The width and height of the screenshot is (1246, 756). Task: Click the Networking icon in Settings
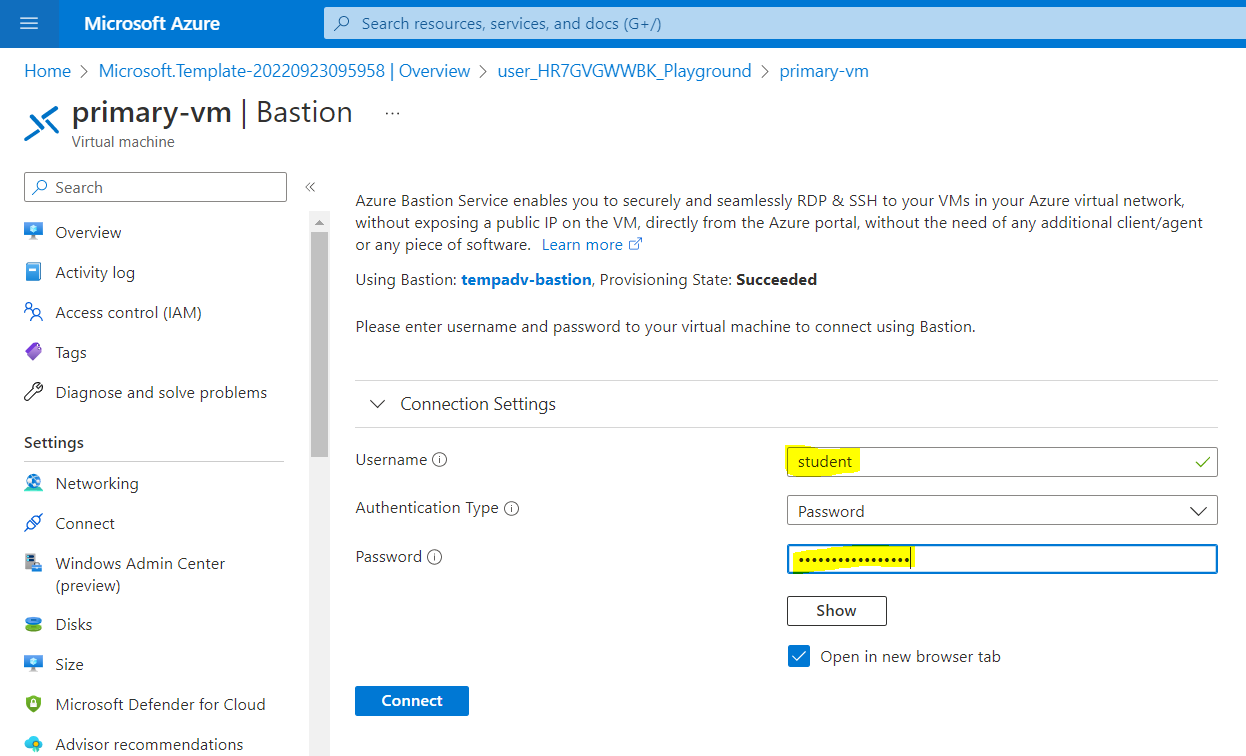coord(34,484)
